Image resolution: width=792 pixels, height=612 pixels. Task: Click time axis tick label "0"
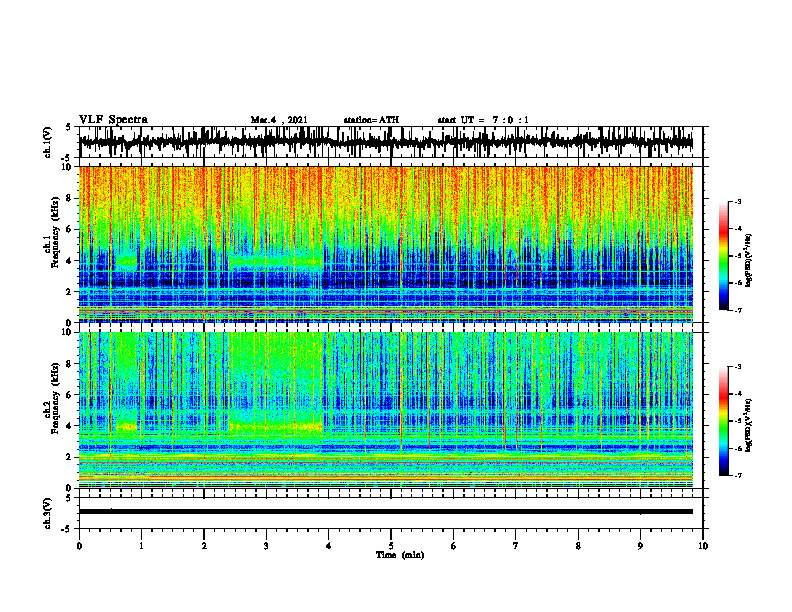(79, 546)
